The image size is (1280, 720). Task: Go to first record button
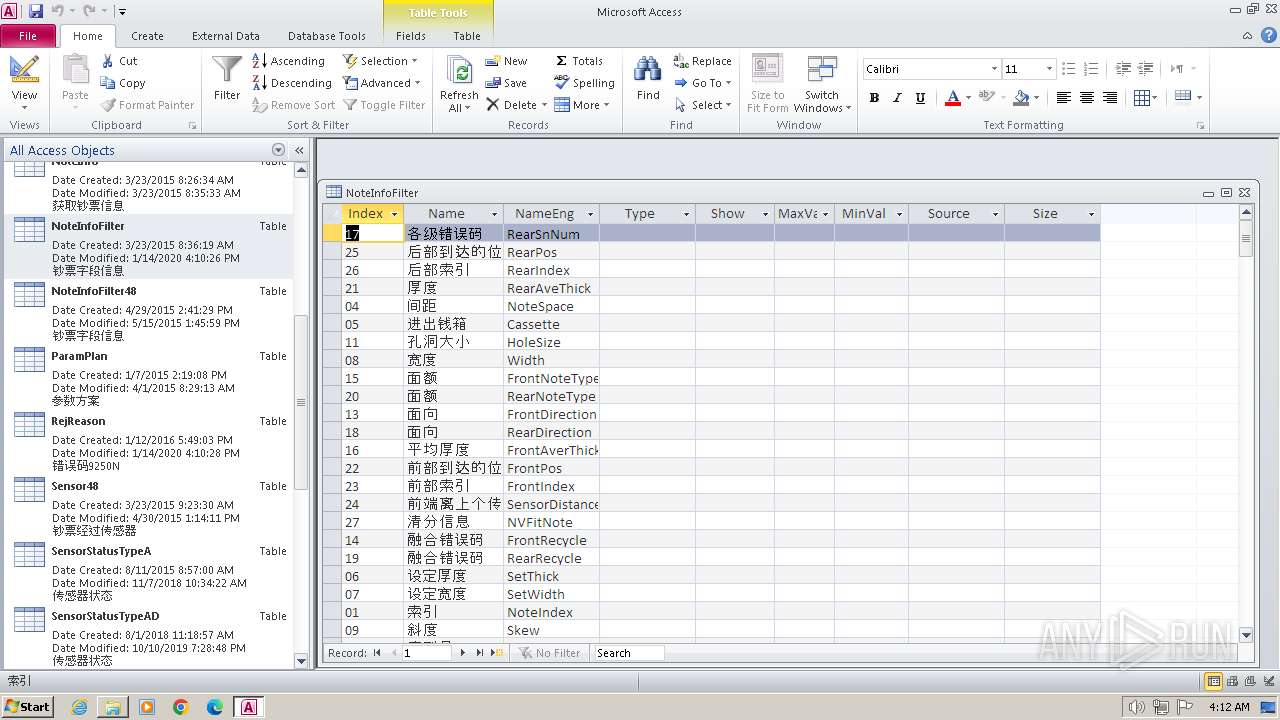point(377,653)
